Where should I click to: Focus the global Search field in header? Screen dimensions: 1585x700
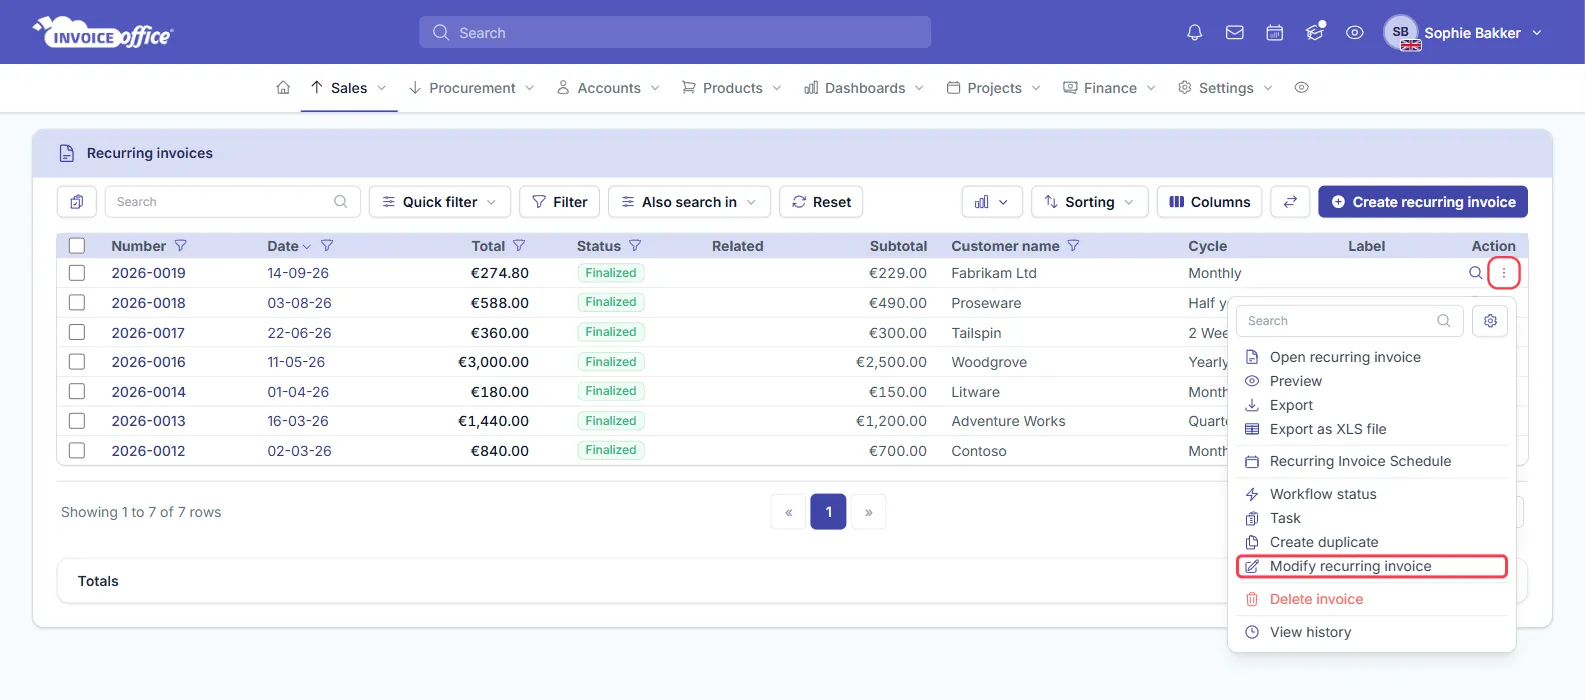coord(675,32)
